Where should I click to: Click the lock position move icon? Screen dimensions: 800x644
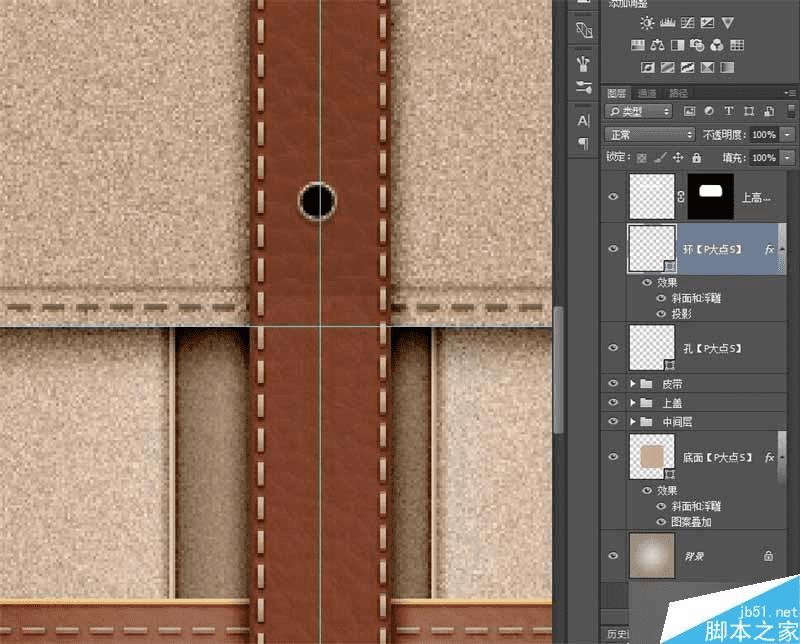click(677, 158)
